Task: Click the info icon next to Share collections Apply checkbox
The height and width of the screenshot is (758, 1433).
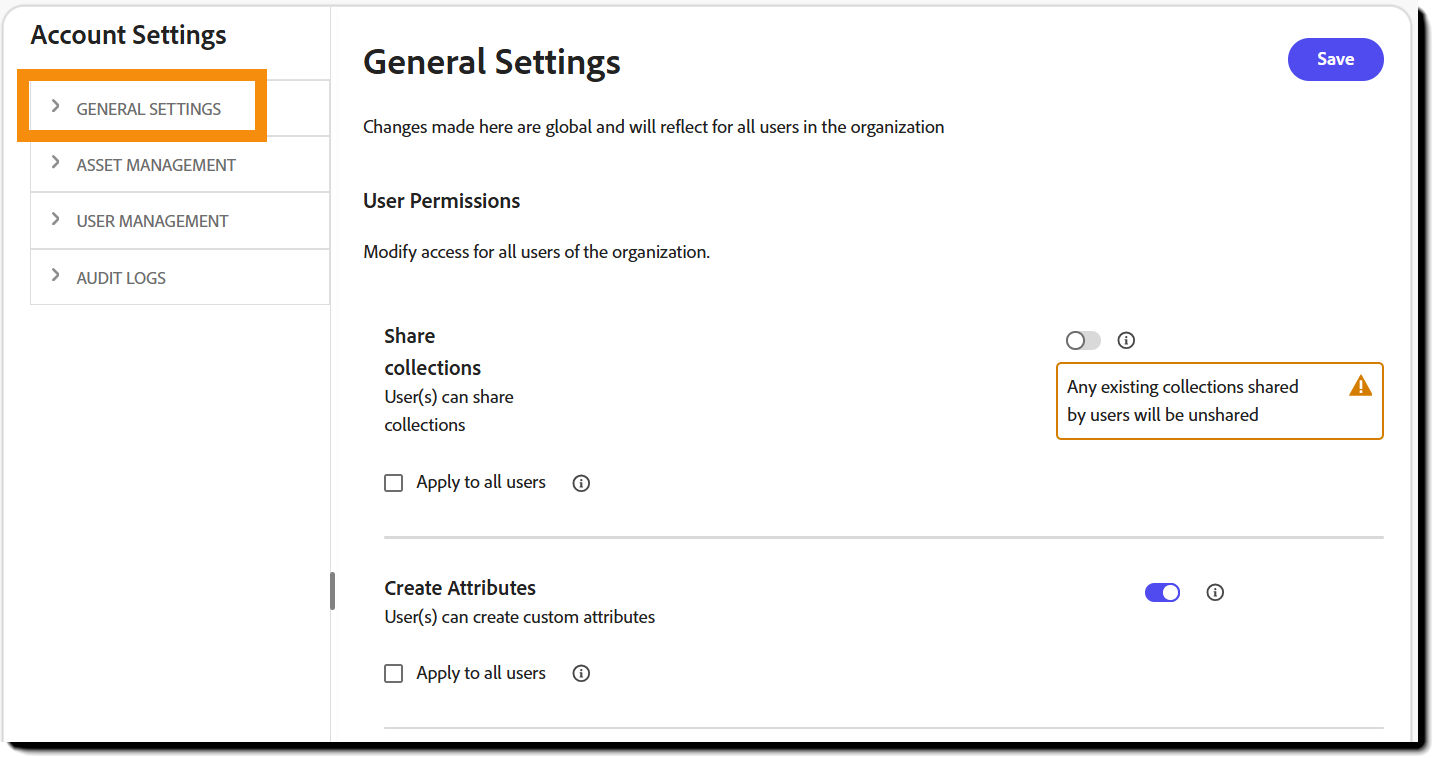Action: [x=581, y=482]
